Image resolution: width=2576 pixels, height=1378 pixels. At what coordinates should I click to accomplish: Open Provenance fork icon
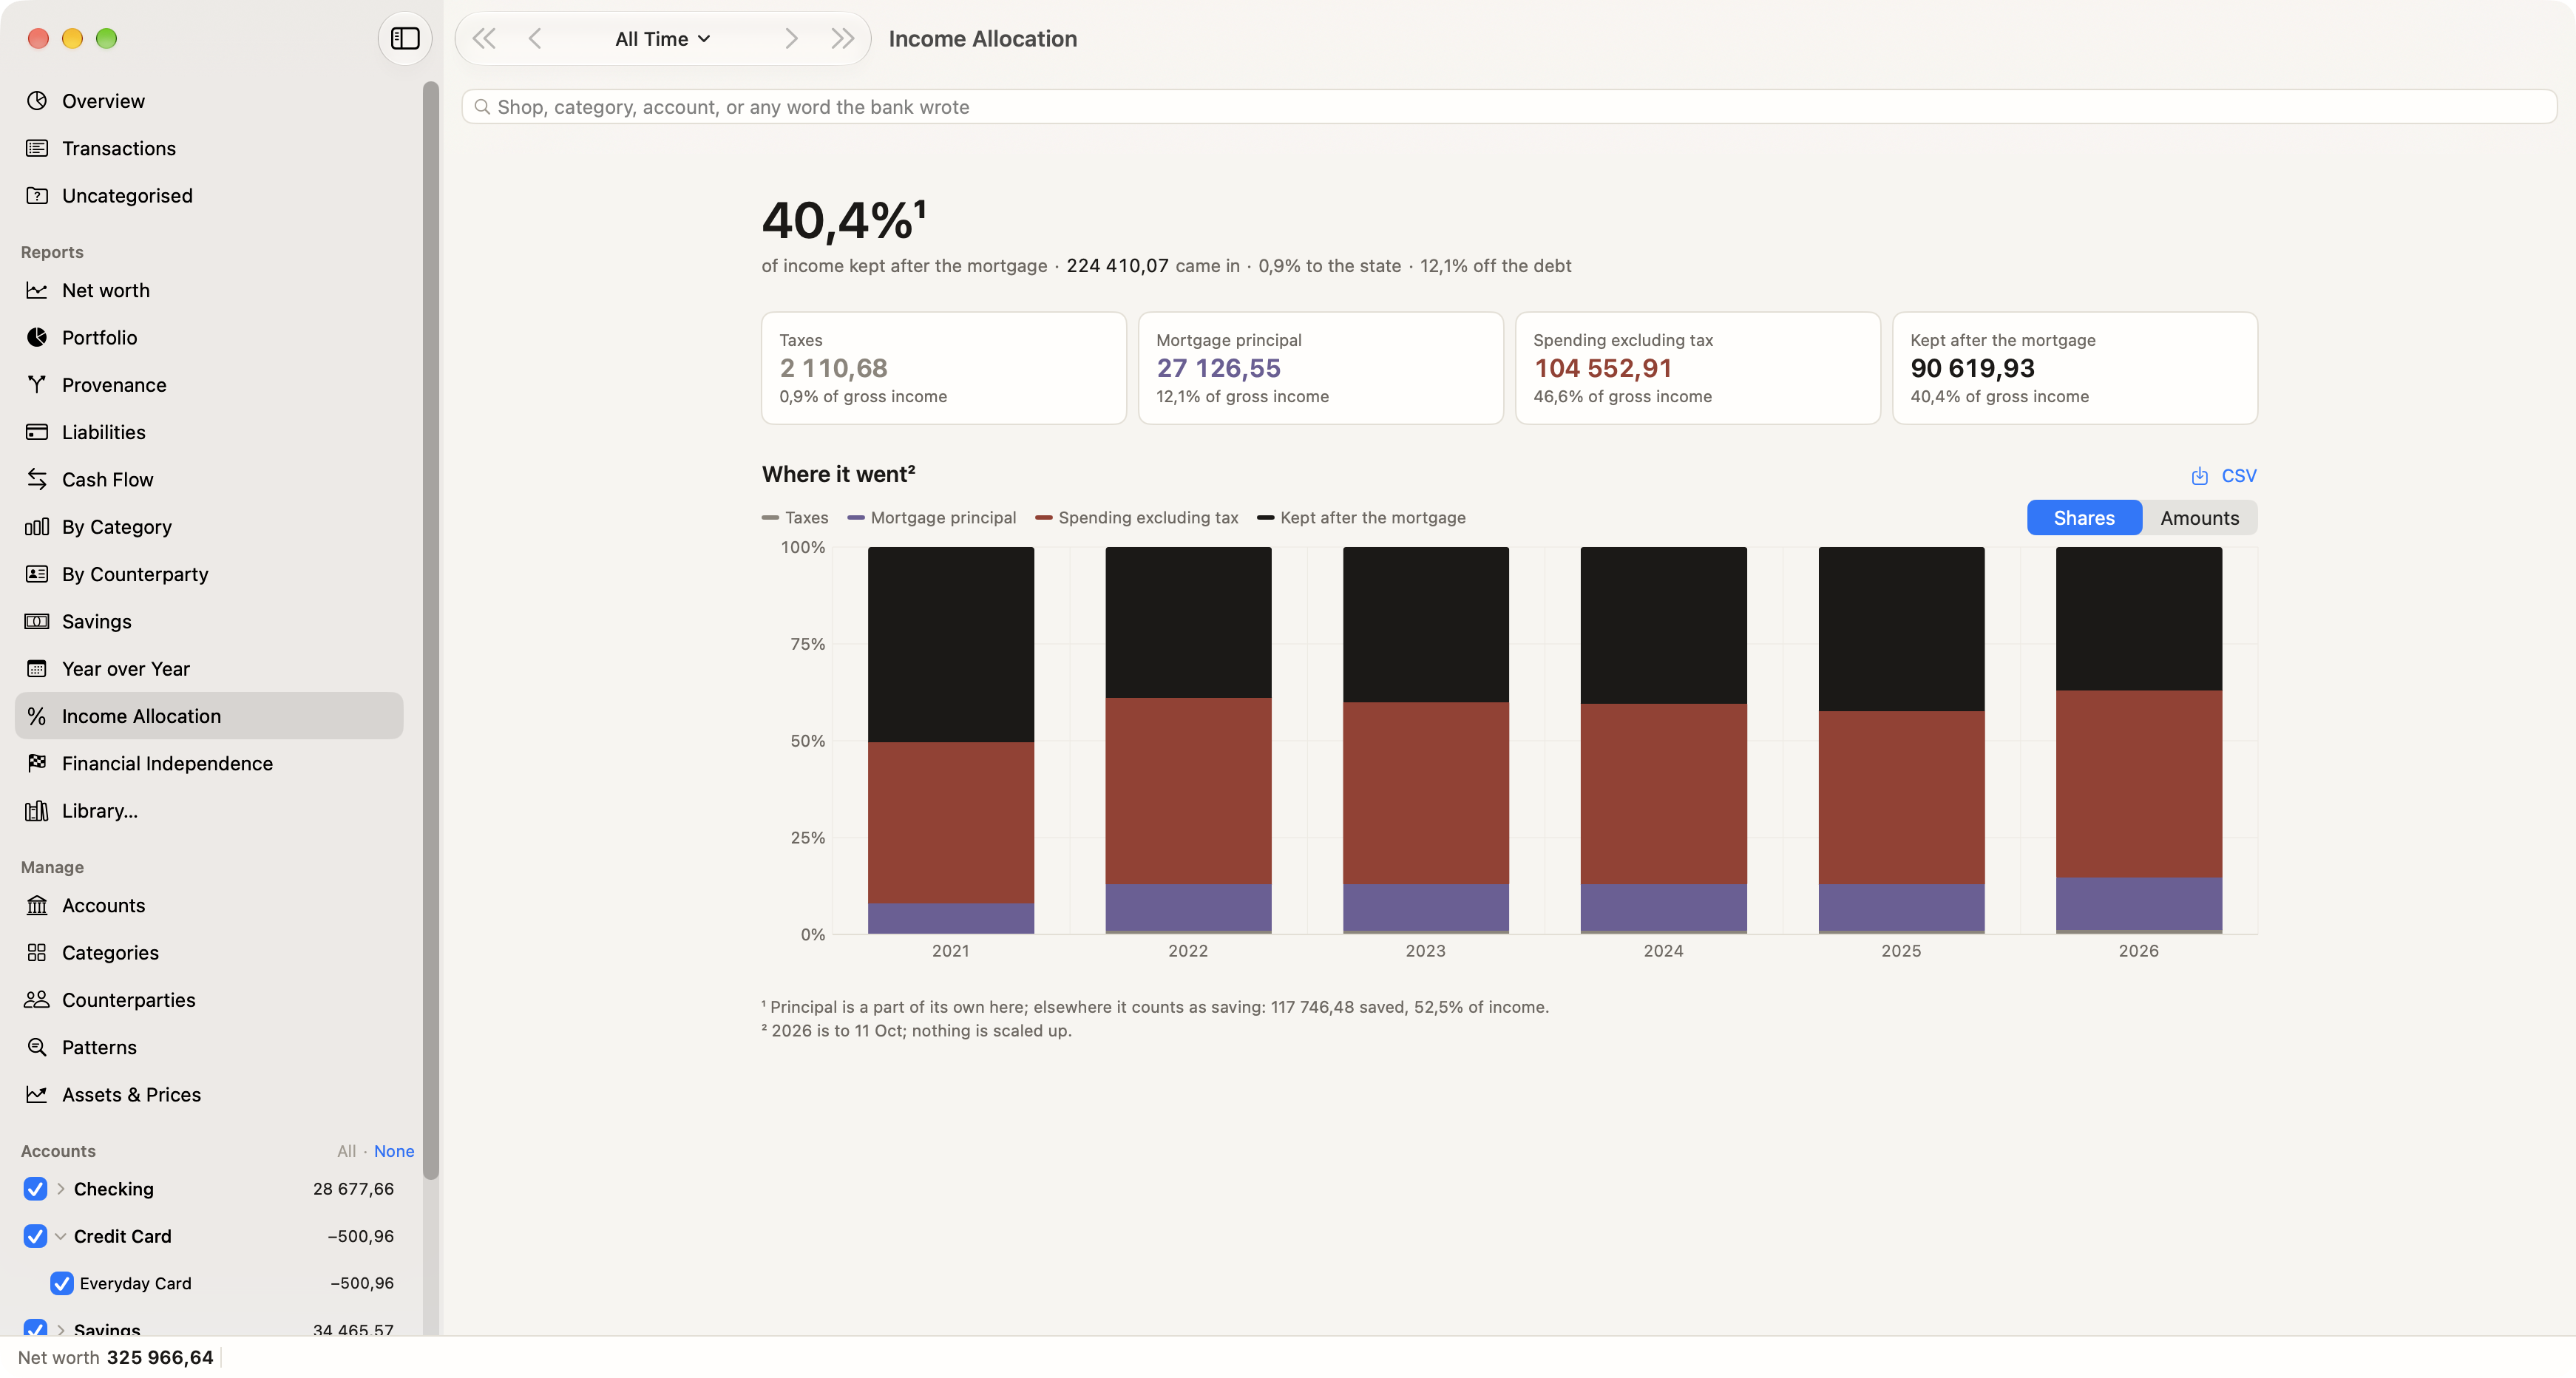37,384
